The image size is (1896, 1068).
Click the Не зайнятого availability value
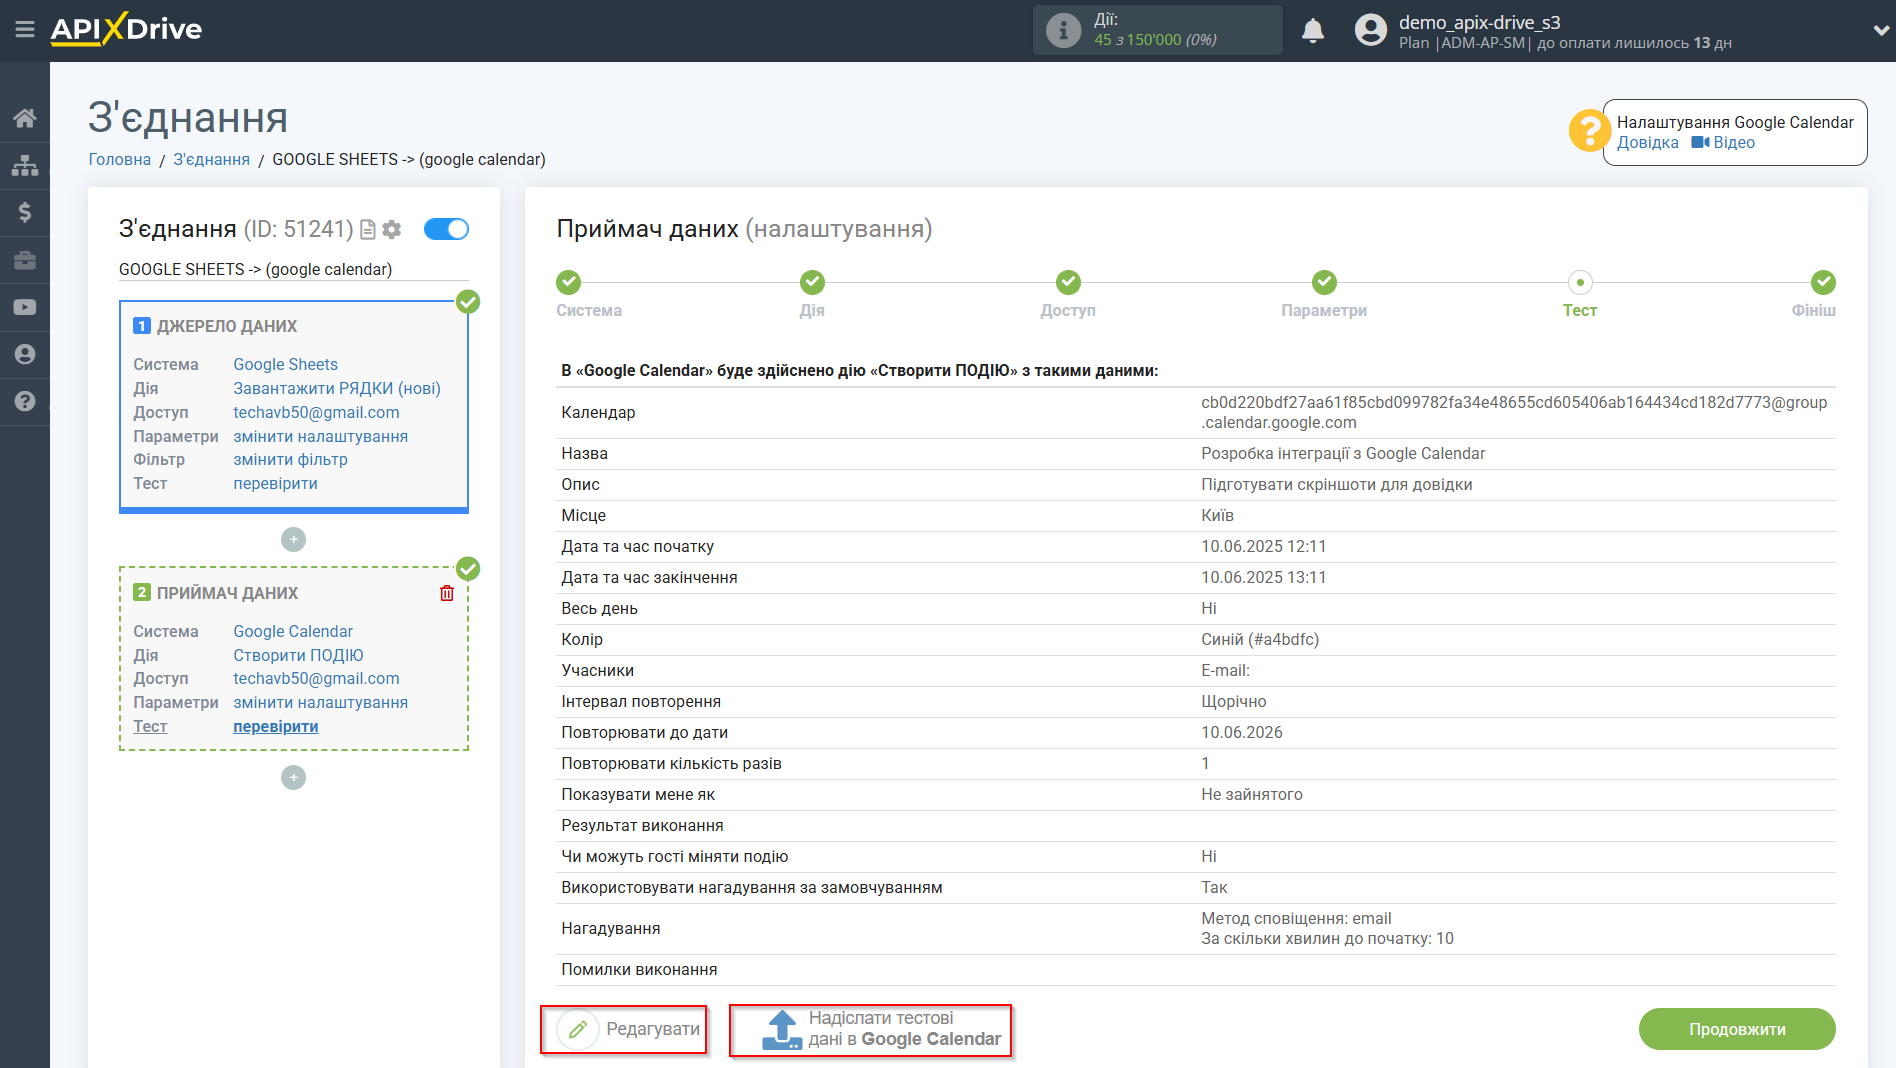(1251, 795)
